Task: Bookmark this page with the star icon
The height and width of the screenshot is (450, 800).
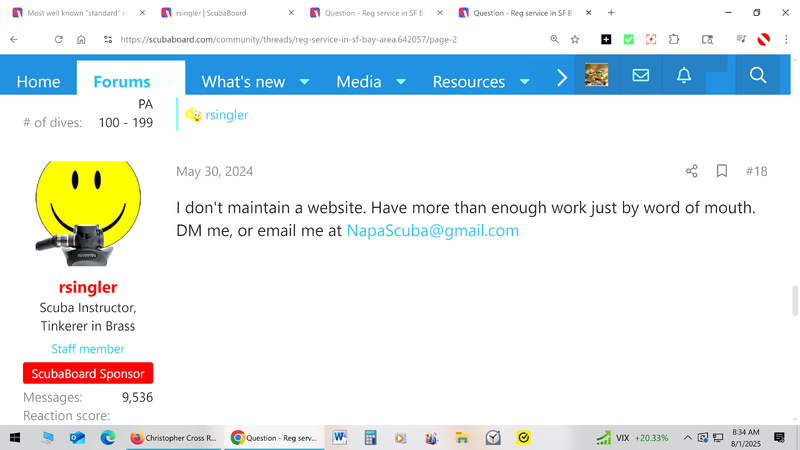Action: (x=575, y=39)
